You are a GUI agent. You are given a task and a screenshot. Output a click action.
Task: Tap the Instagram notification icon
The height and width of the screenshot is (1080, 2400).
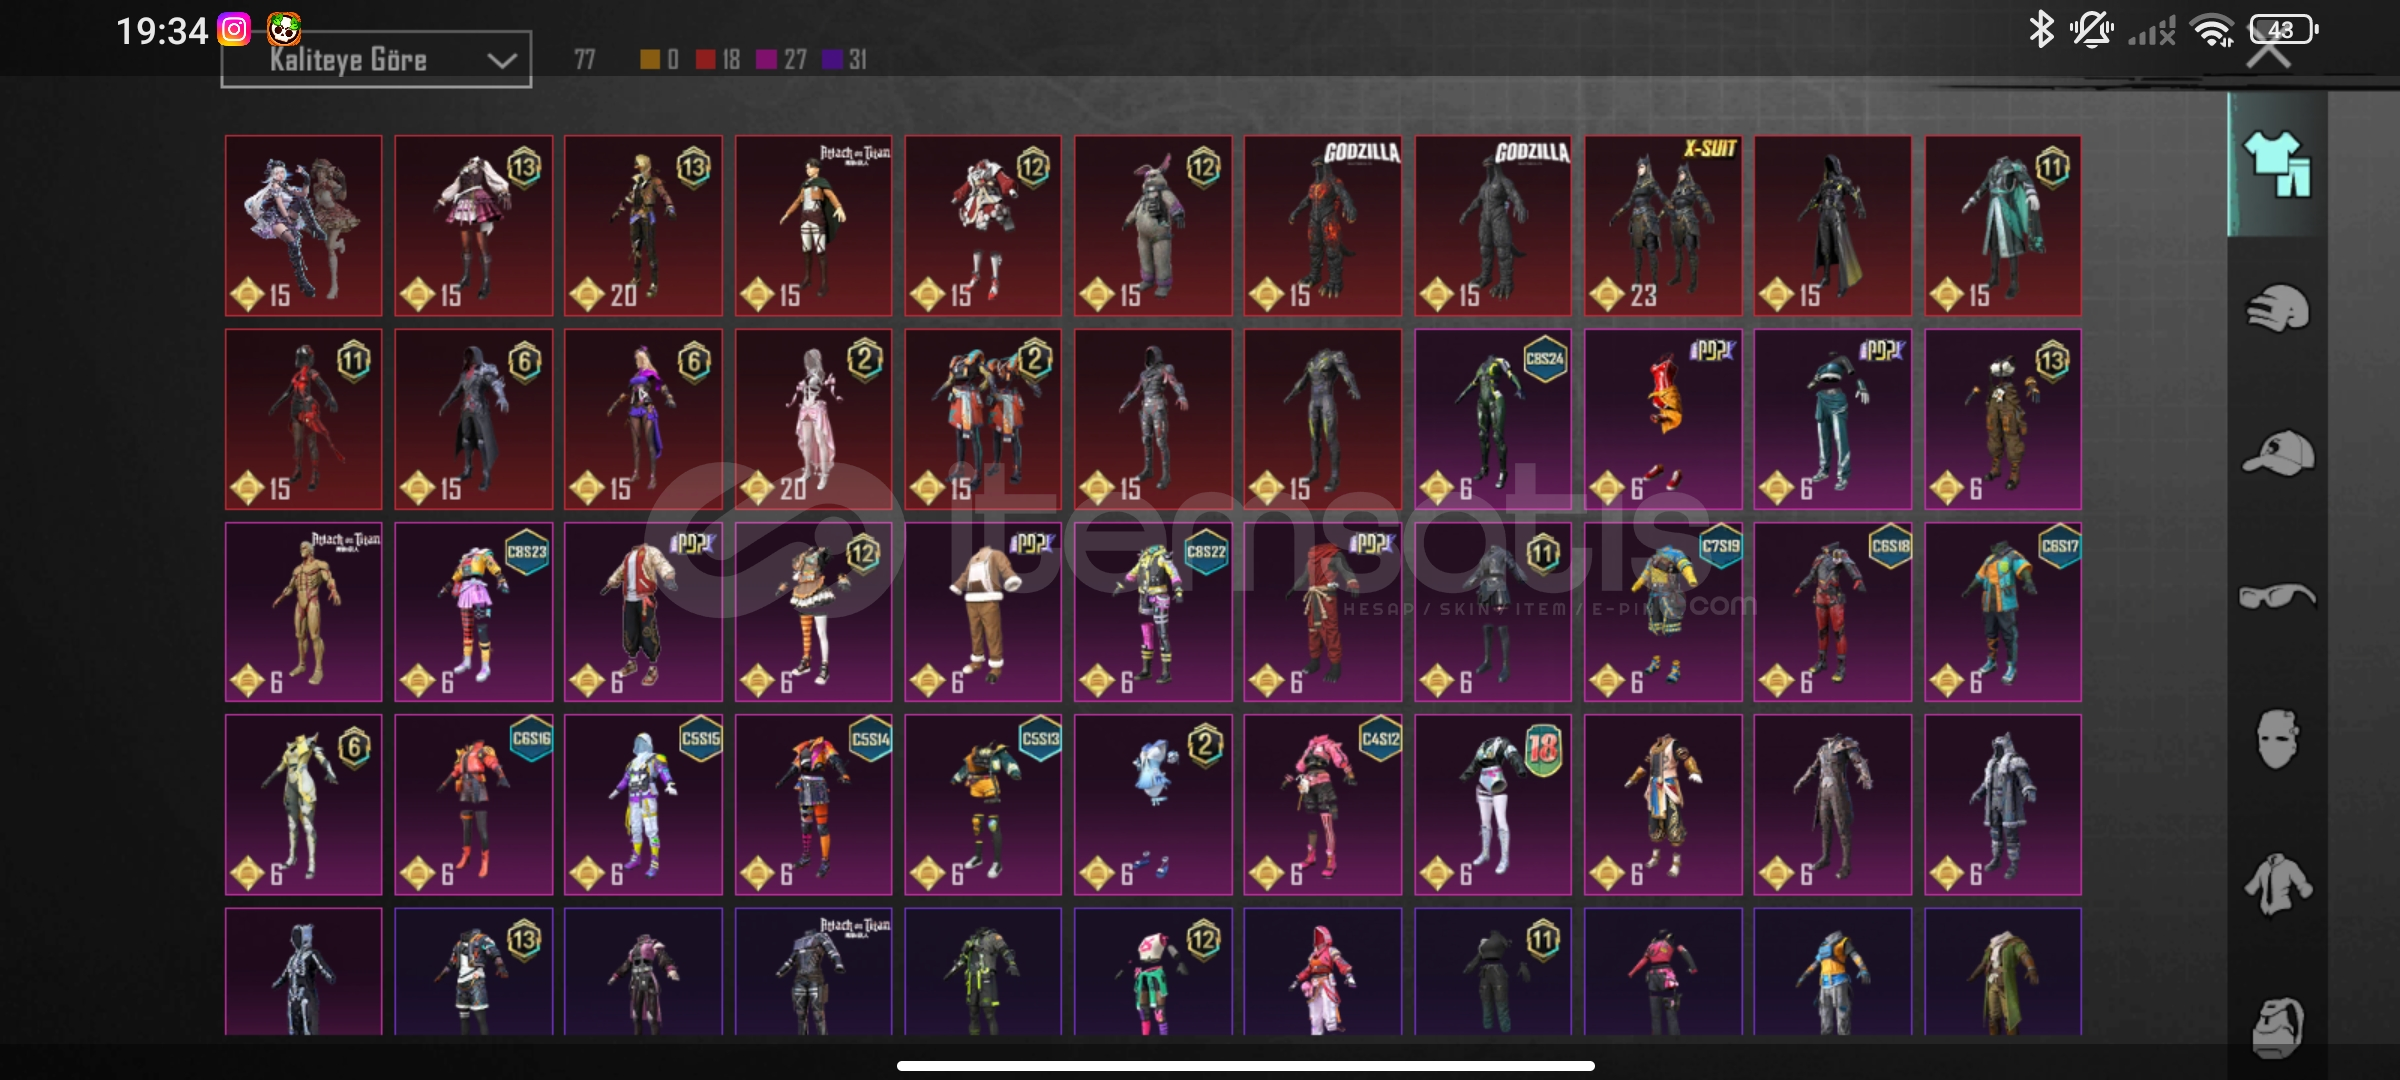234,30
